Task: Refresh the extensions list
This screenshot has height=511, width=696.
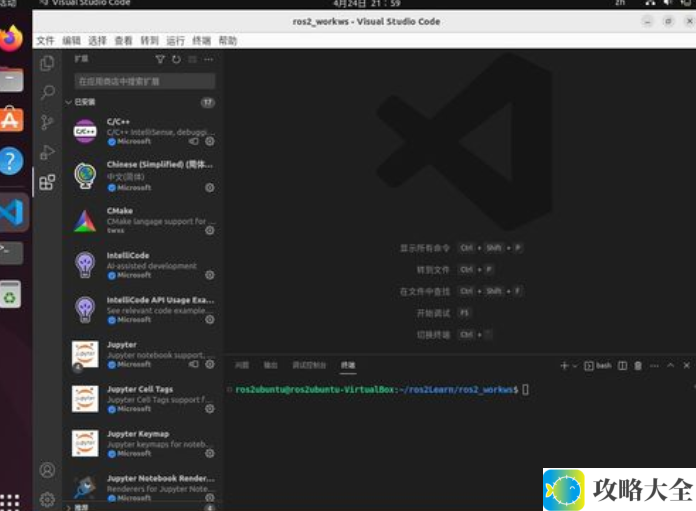Action: coord(176,59)
